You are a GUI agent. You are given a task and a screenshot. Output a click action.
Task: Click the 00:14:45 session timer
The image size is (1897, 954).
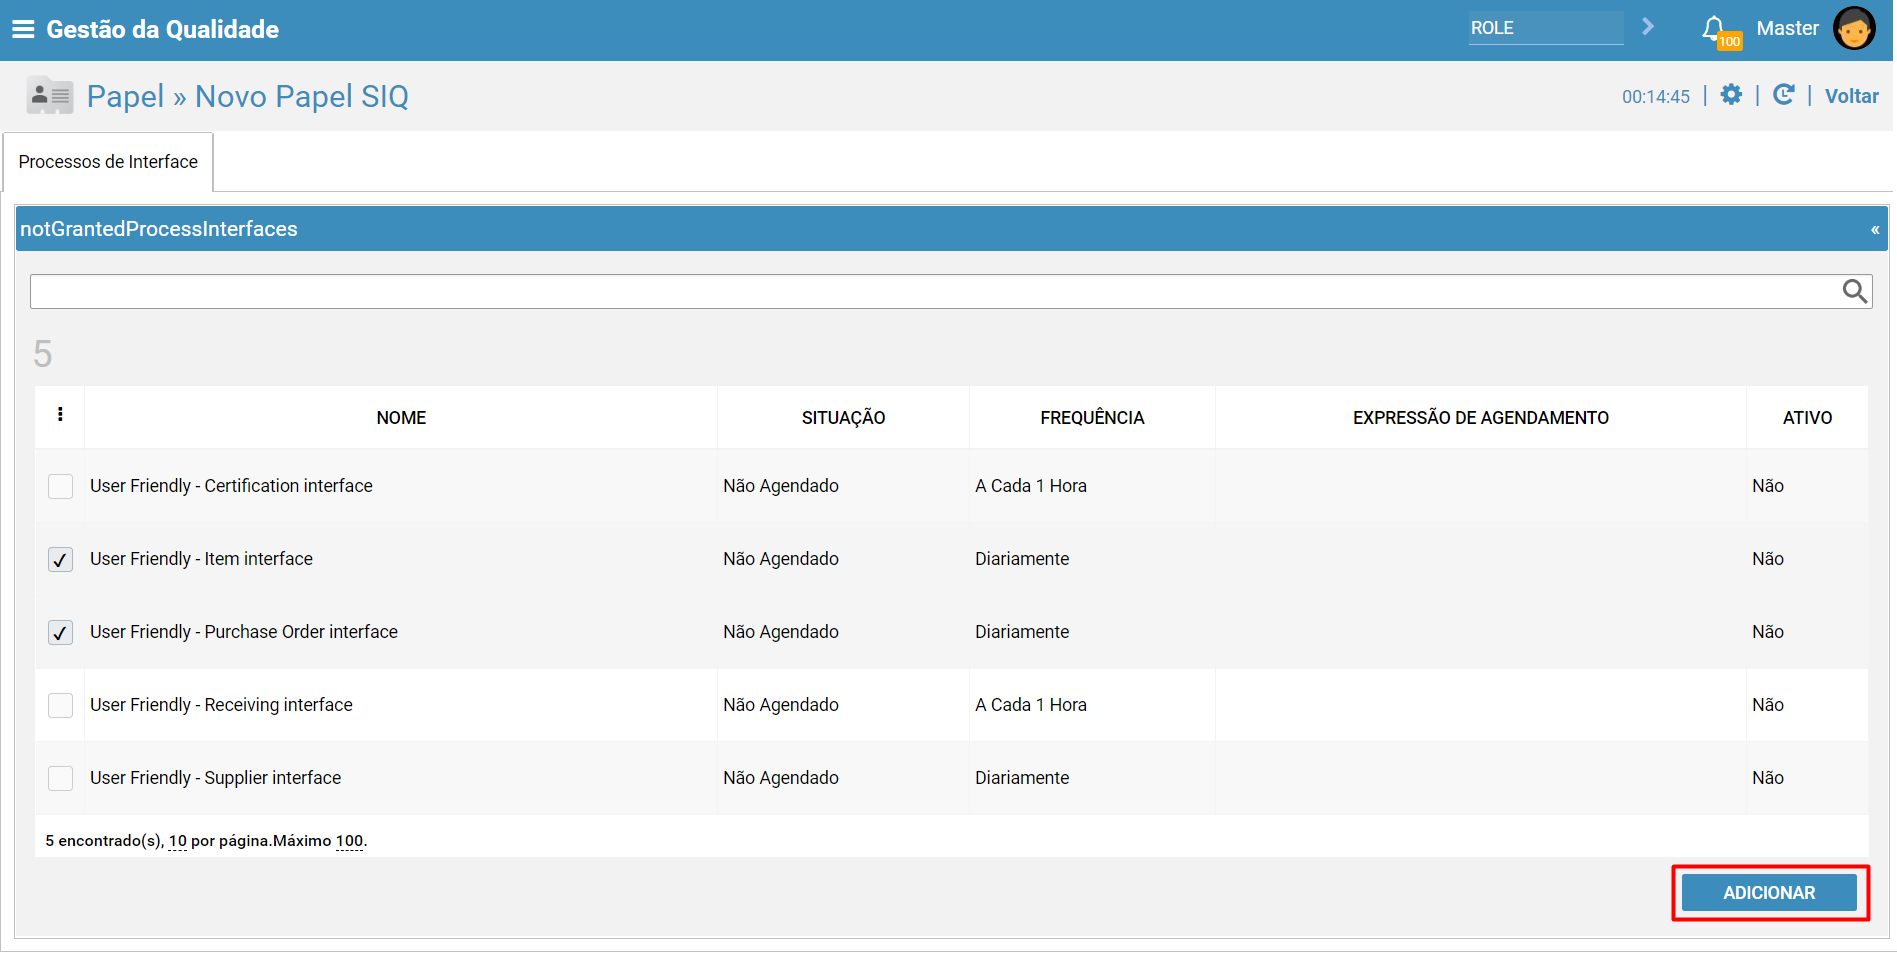[1655, 97]
